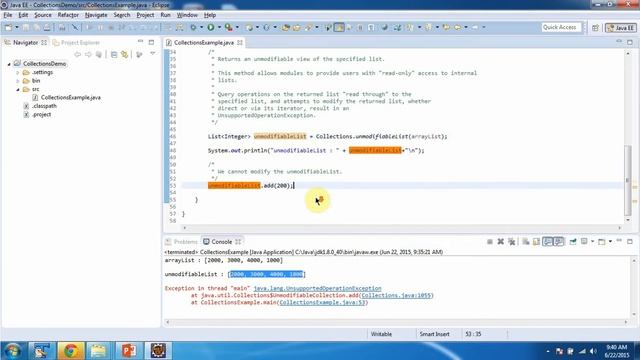Select the CollectionsExample.java editor tab
Viewport: 640px width, 360px height.
pos(204,42)
